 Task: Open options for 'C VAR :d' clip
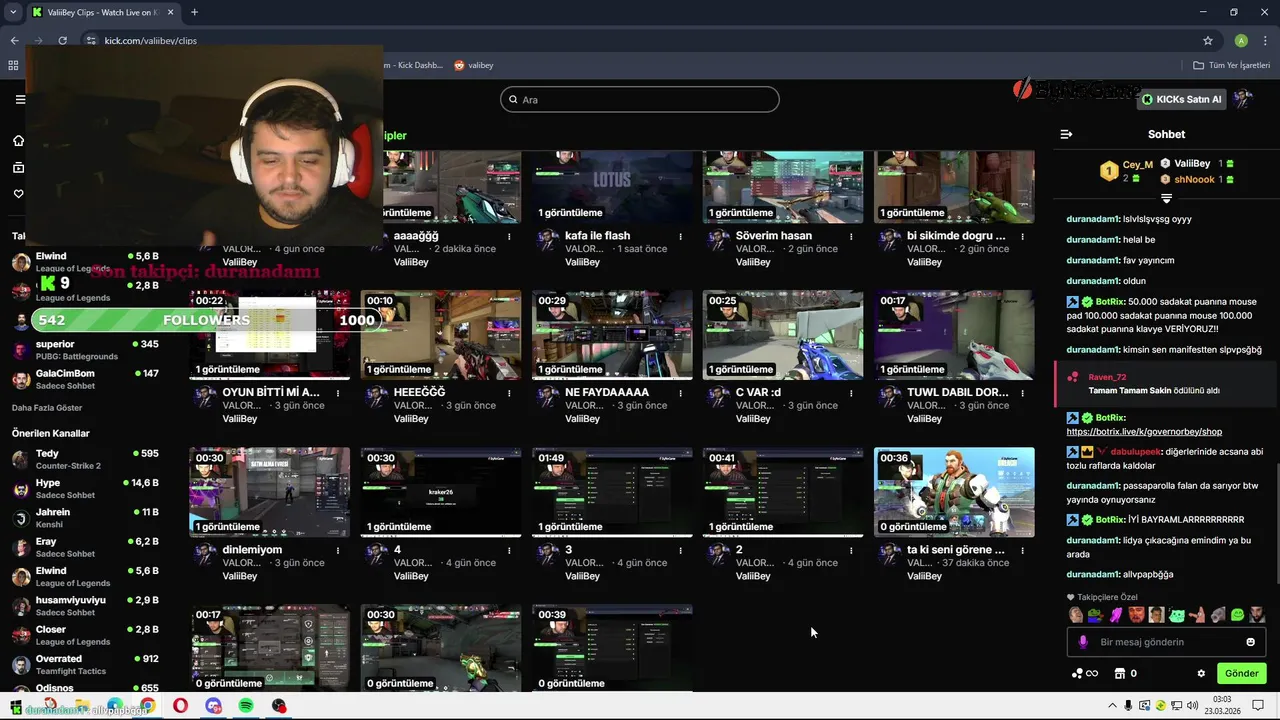click(x=851, y=394)
